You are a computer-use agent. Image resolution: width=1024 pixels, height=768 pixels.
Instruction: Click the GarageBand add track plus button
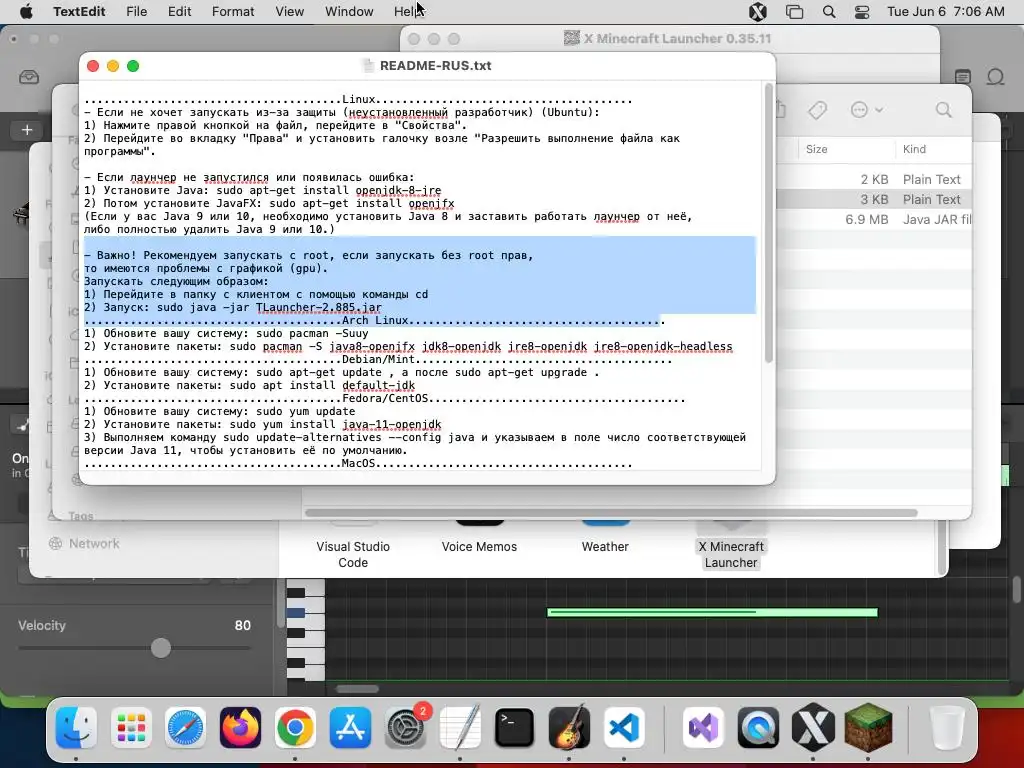tap(27, 130)
